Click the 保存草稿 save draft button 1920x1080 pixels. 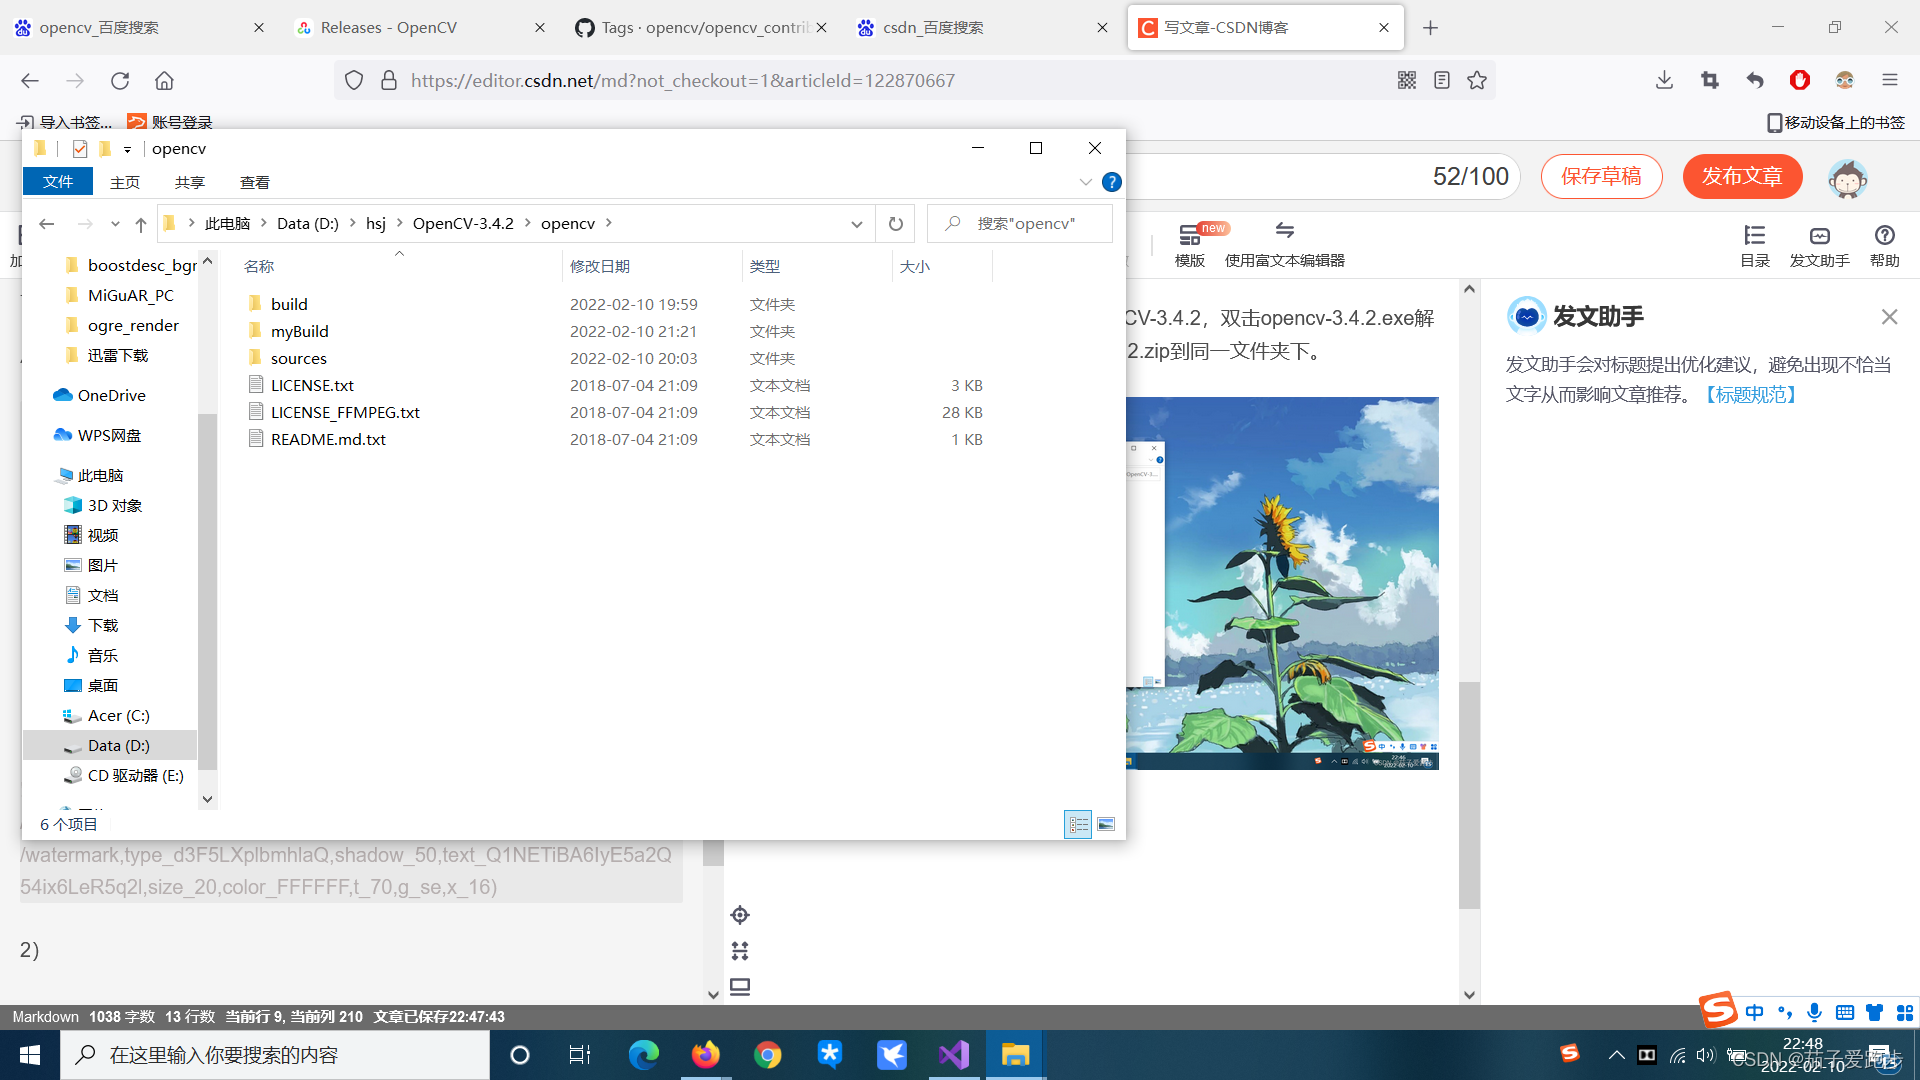[1601, 177]
